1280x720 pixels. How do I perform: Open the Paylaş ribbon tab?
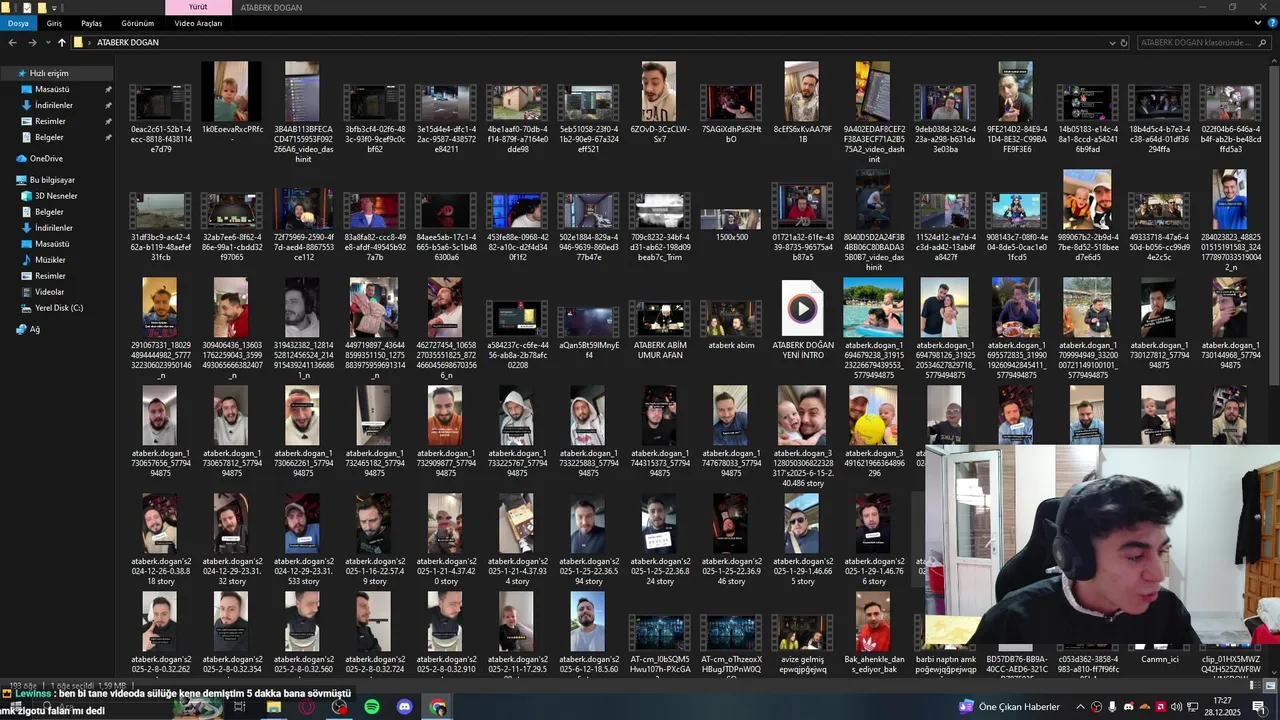tap(91, 23)
